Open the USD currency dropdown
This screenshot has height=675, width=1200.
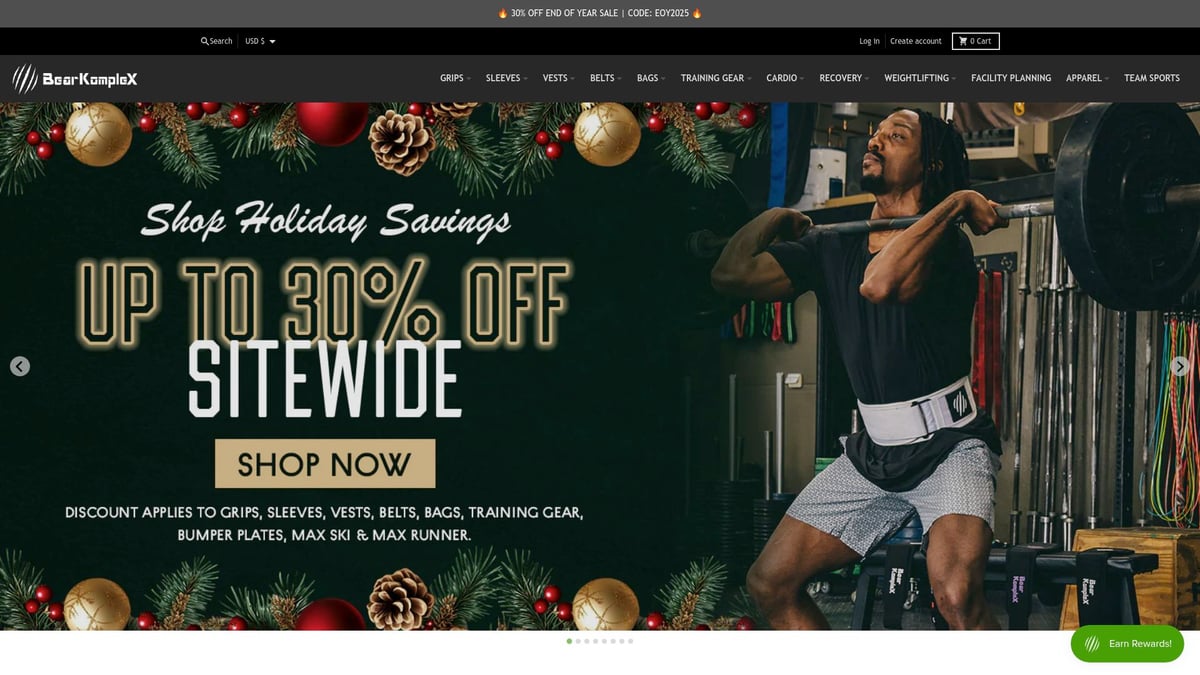(260, 41)
